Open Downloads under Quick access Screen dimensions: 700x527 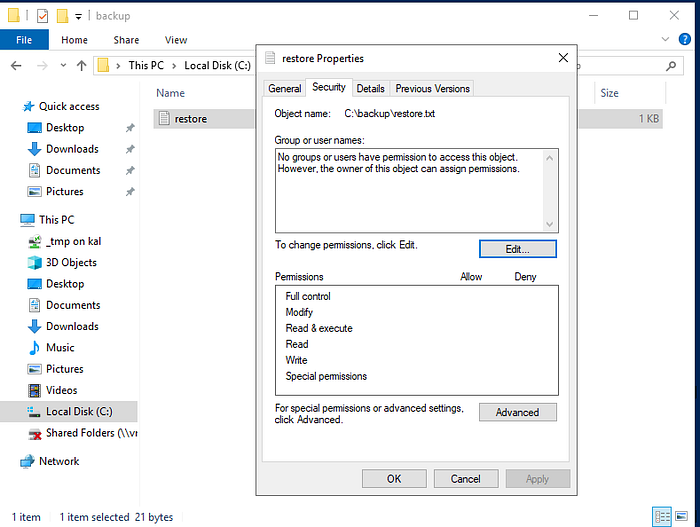click(x=72, y=149)
